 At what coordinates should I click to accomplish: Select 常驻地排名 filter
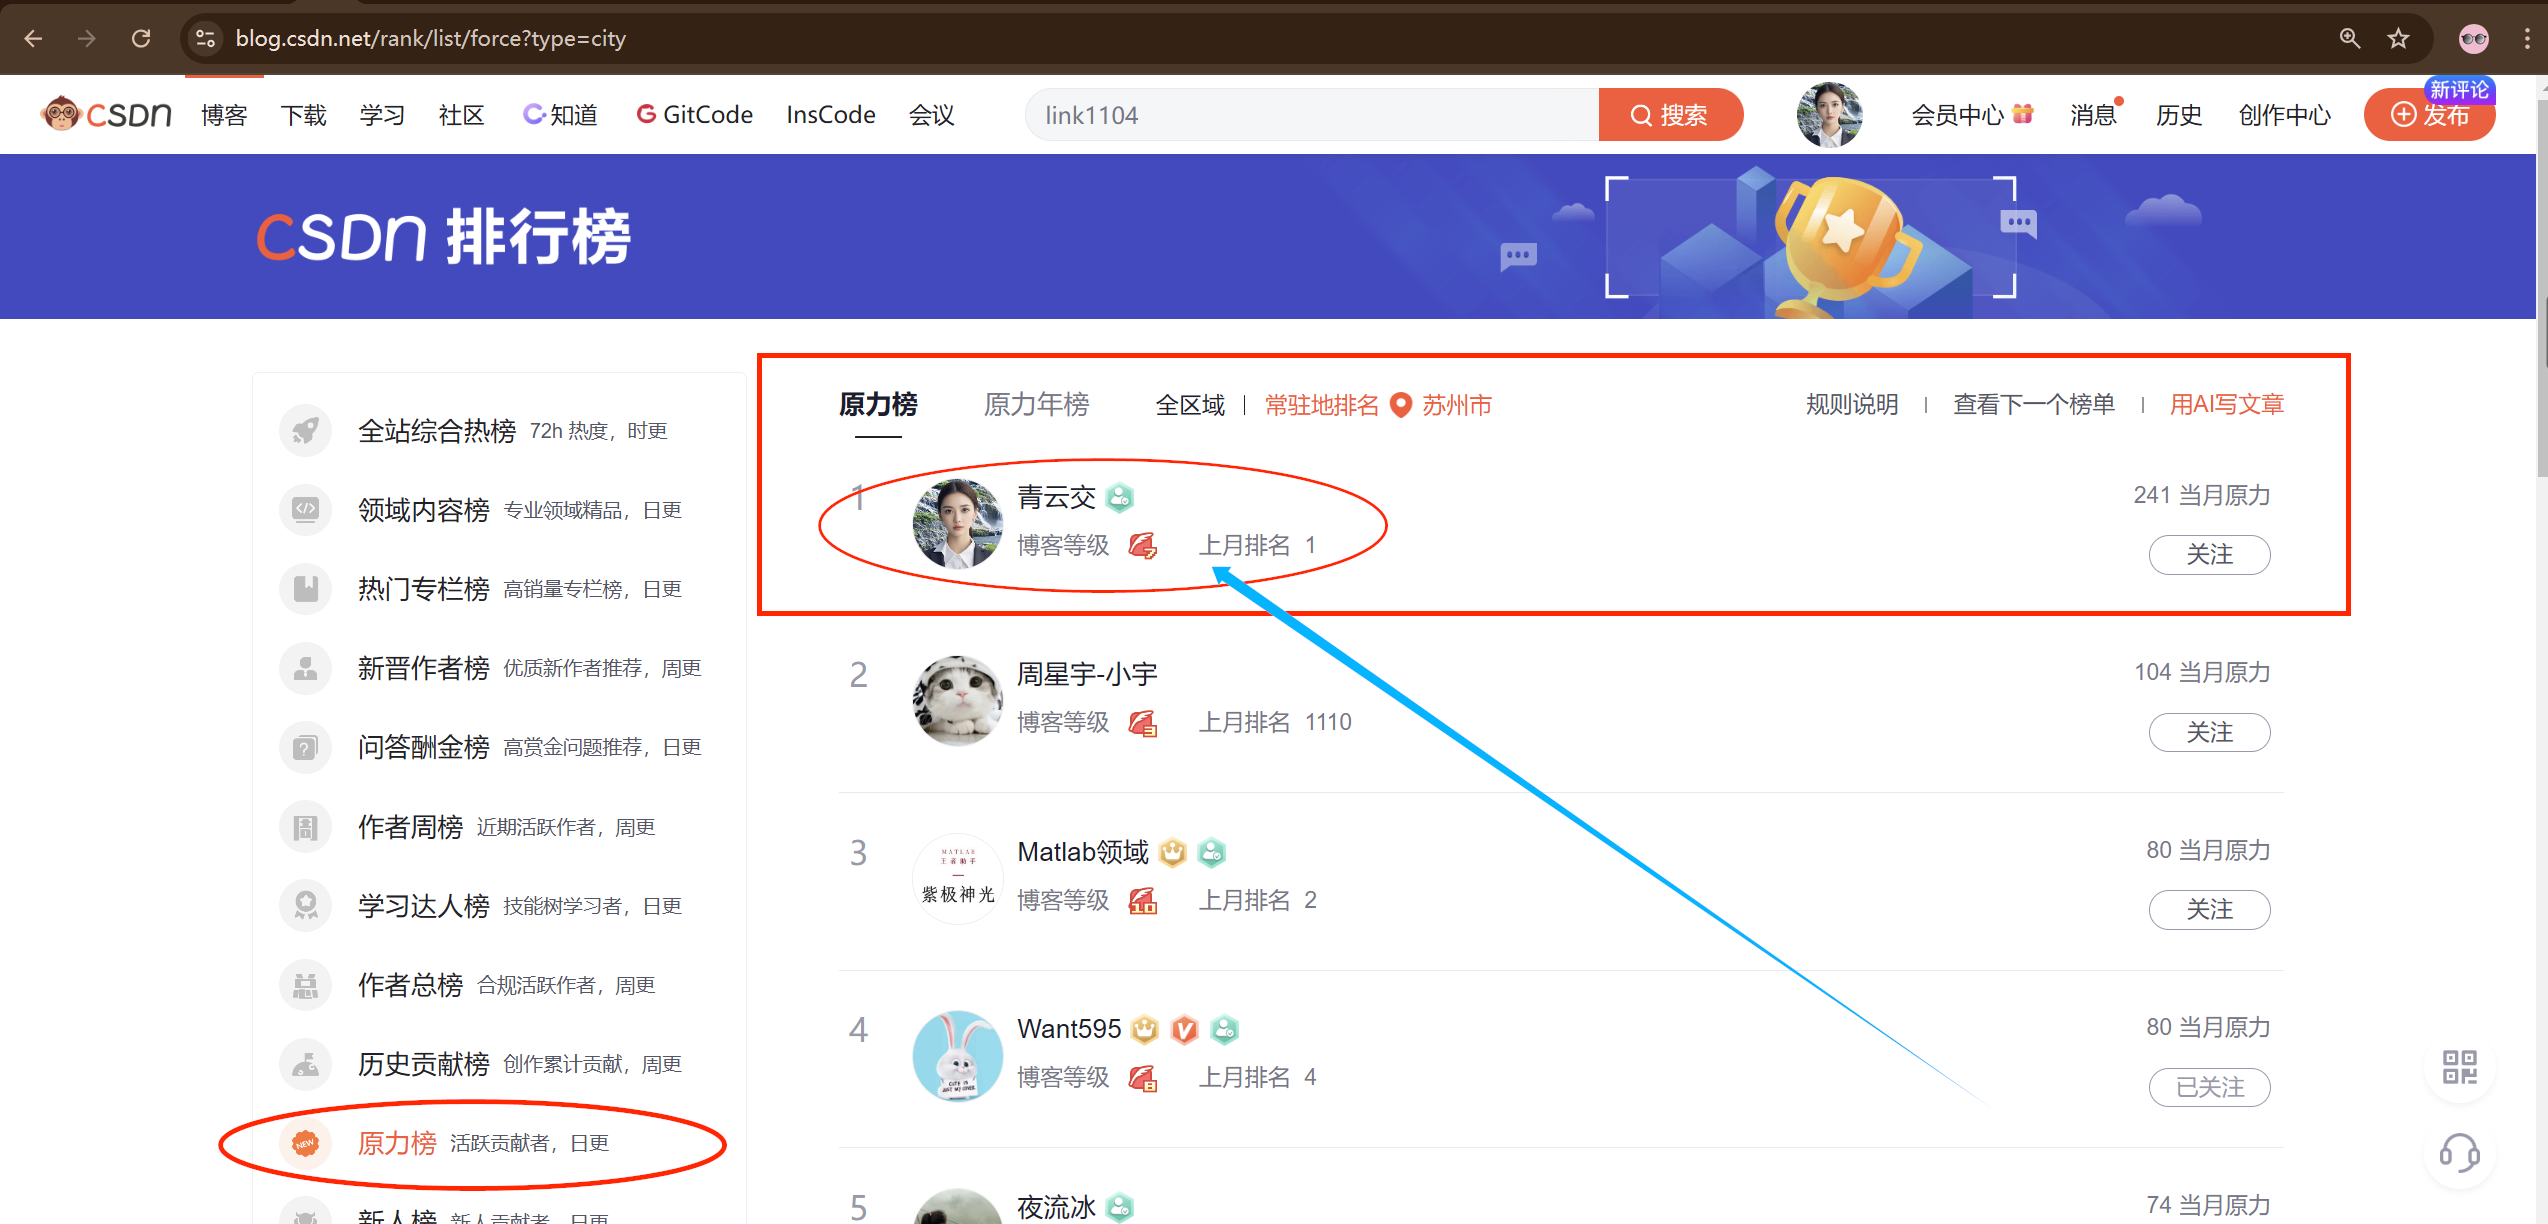(x=1321, y=405)
